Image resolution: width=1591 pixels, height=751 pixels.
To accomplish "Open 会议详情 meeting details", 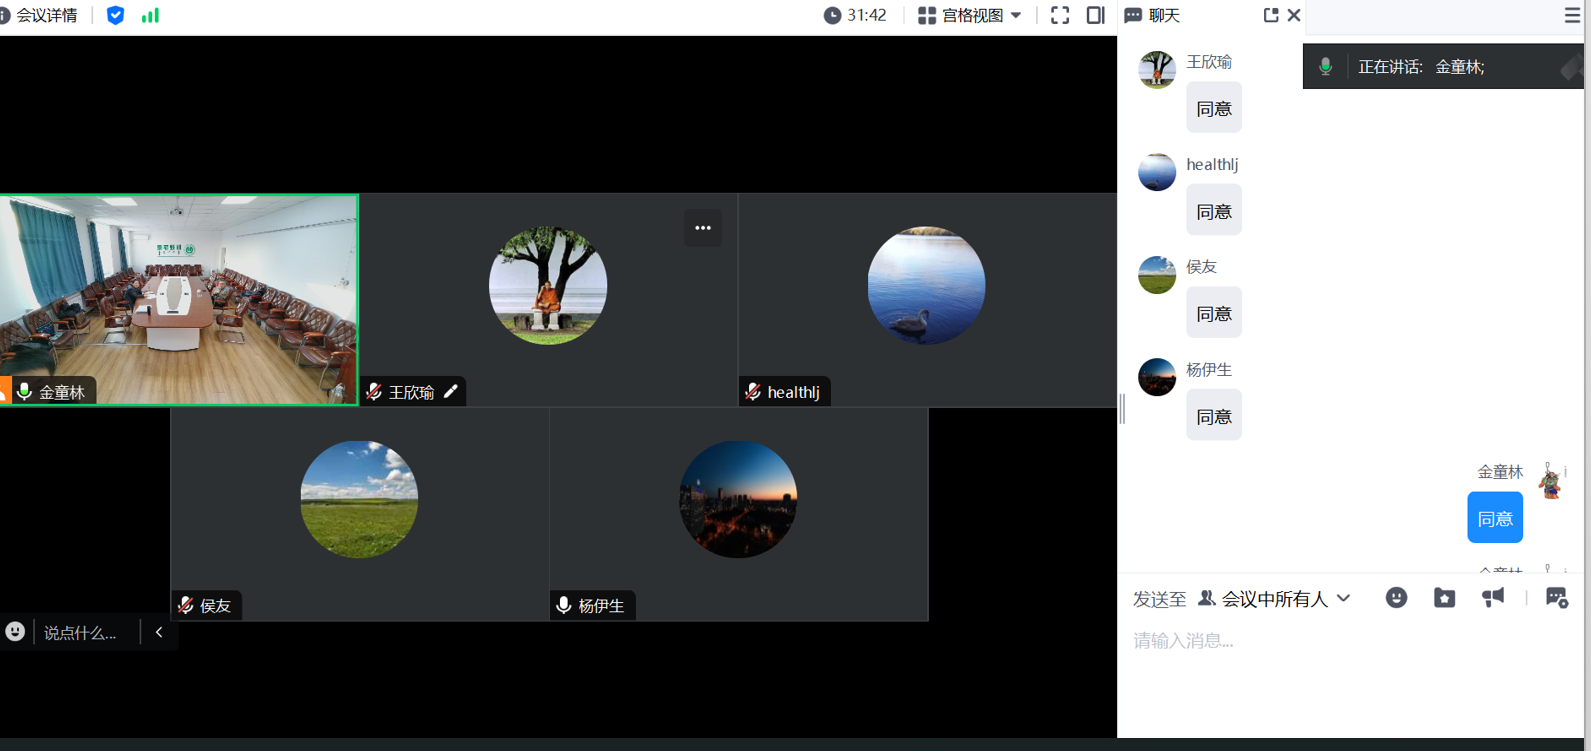I will (42, 15).
